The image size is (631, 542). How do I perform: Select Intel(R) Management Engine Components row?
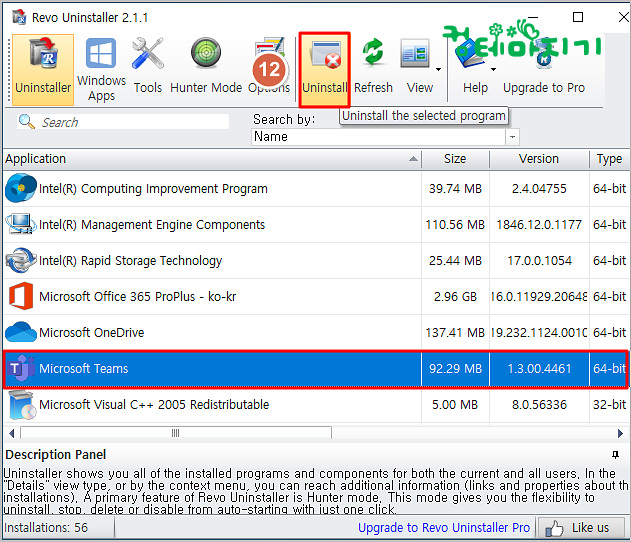[316, 225]
